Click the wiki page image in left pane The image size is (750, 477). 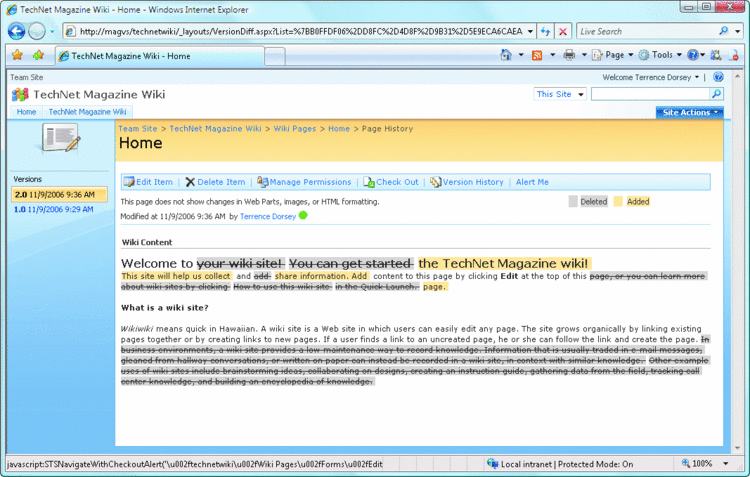tap(61, 138)
